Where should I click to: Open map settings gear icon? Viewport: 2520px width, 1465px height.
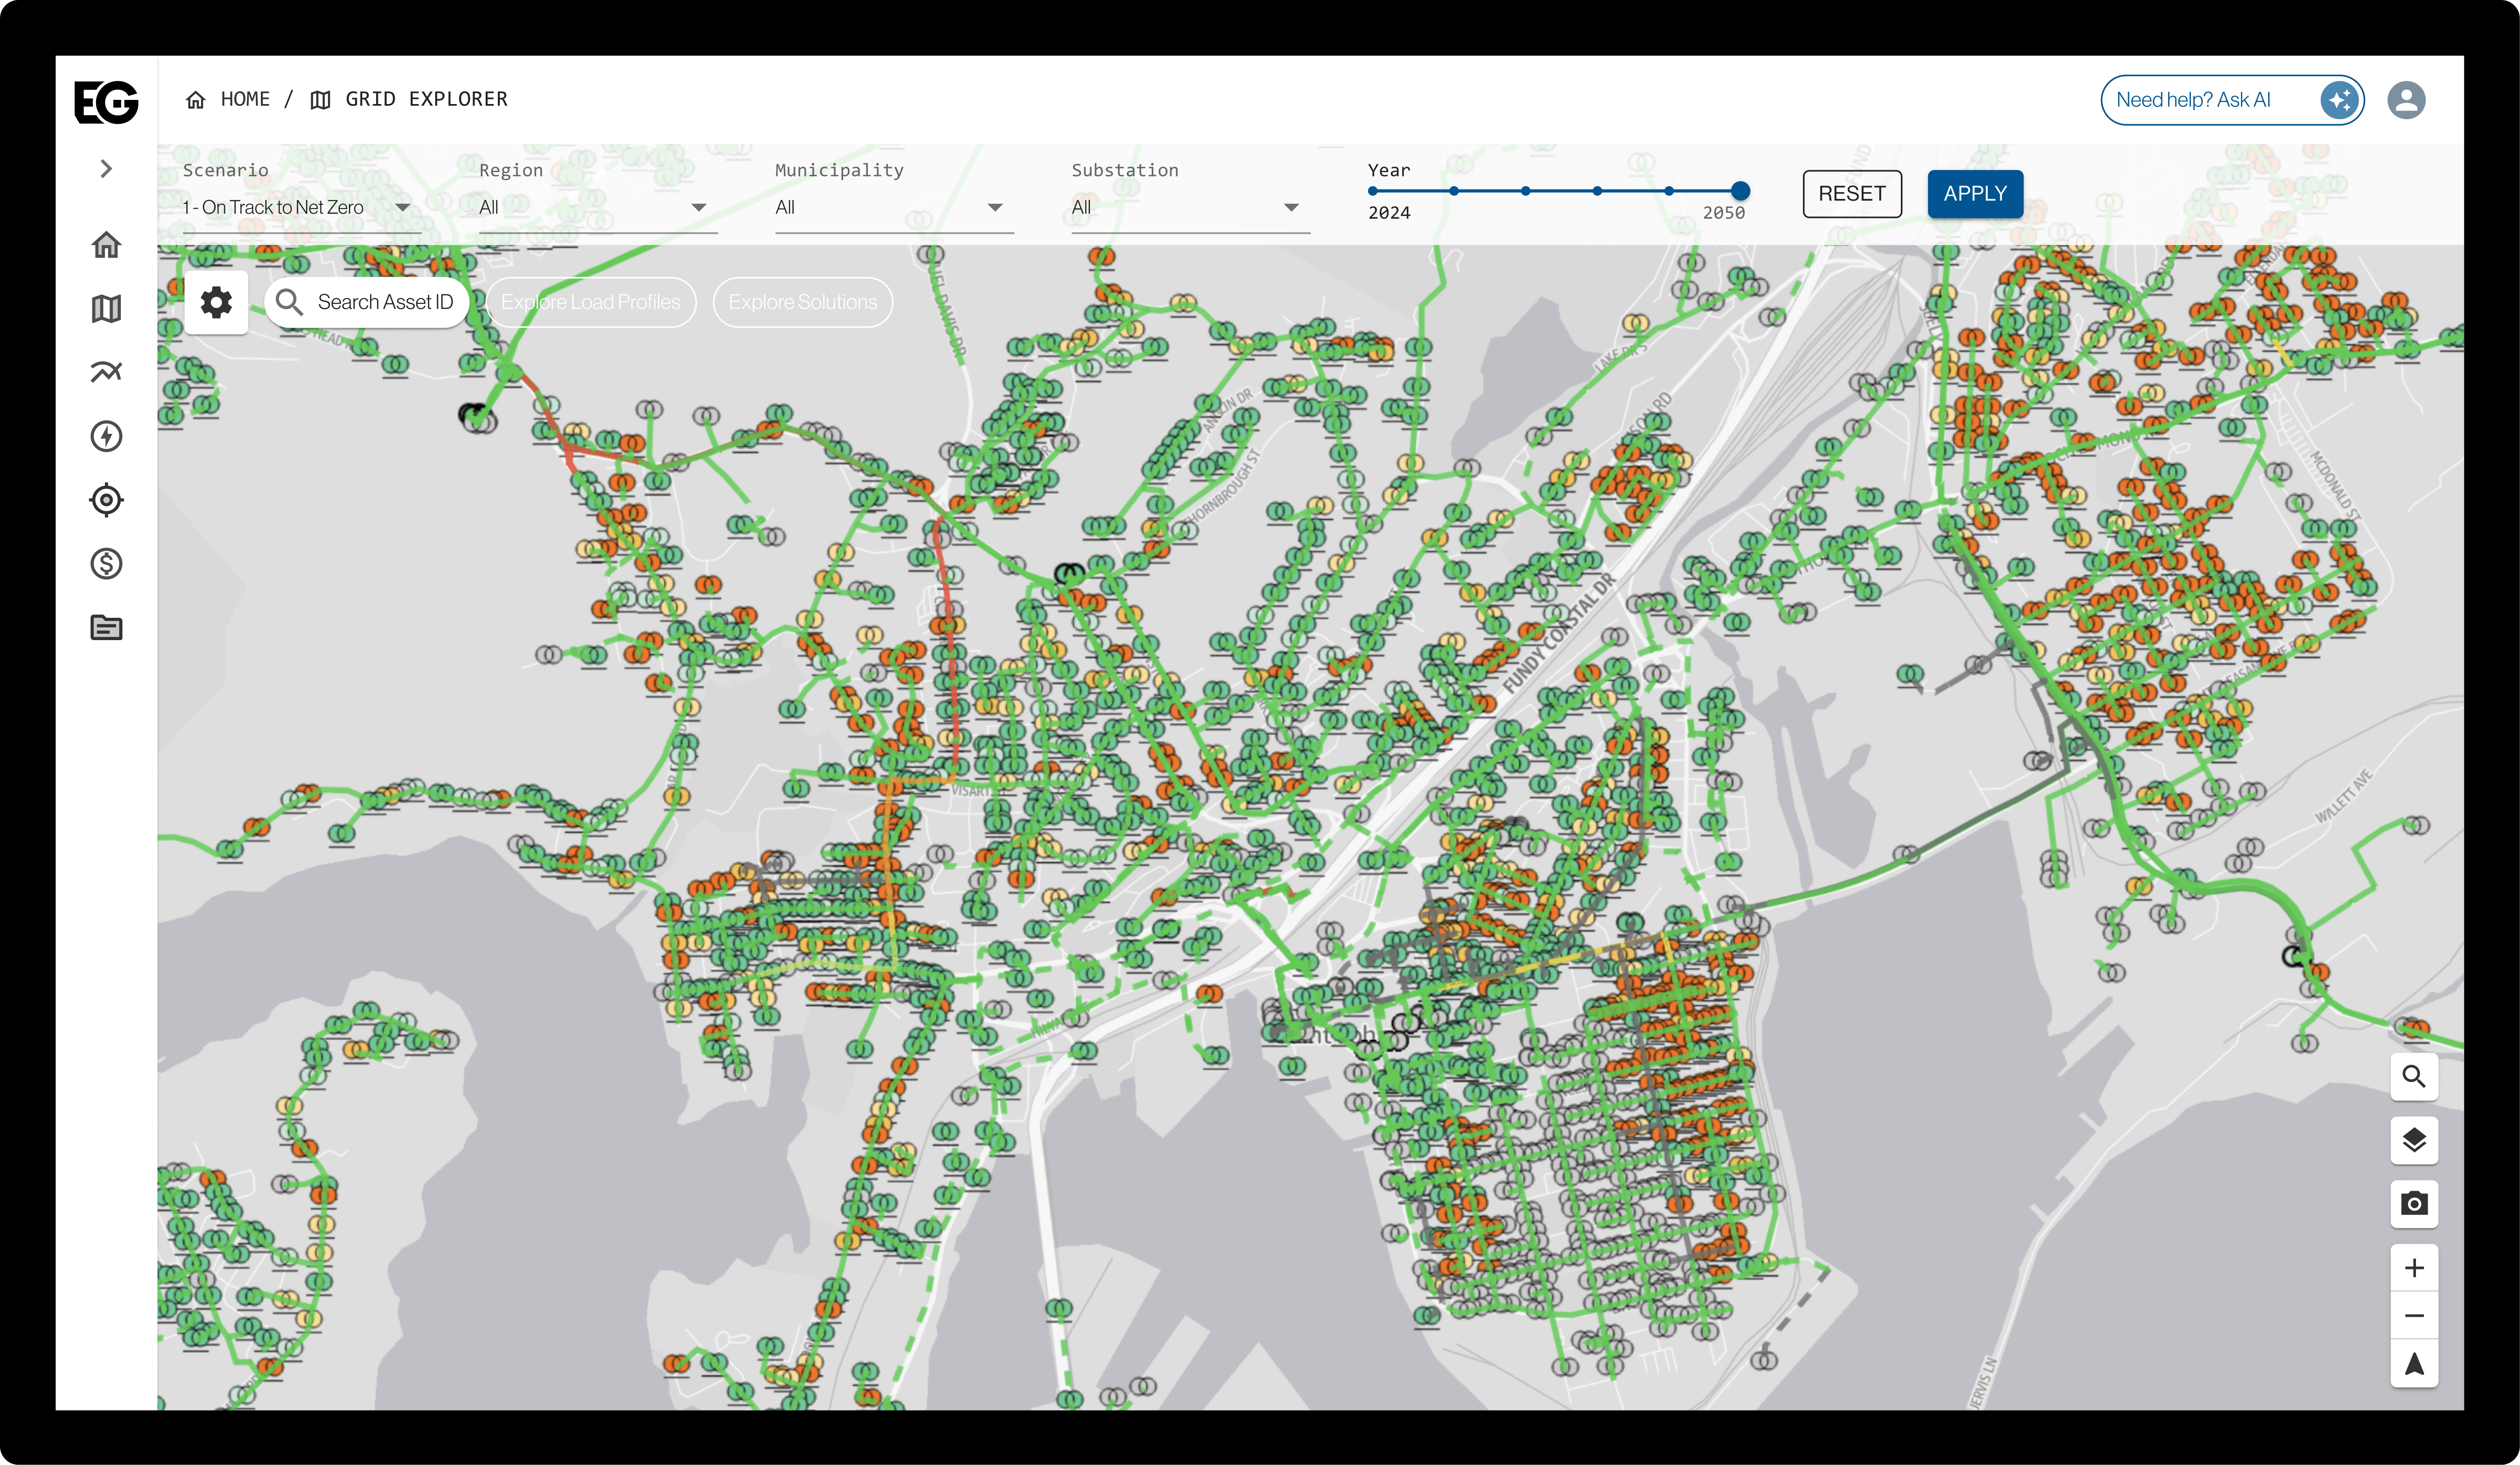point(216,302)
